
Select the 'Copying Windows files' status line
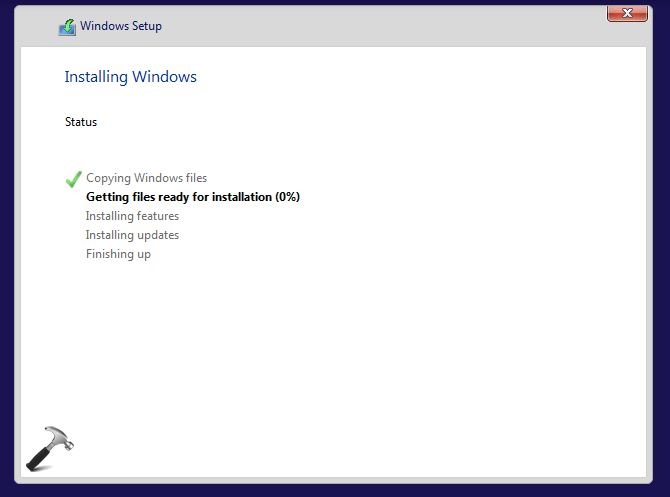click(x=147, y=178)
